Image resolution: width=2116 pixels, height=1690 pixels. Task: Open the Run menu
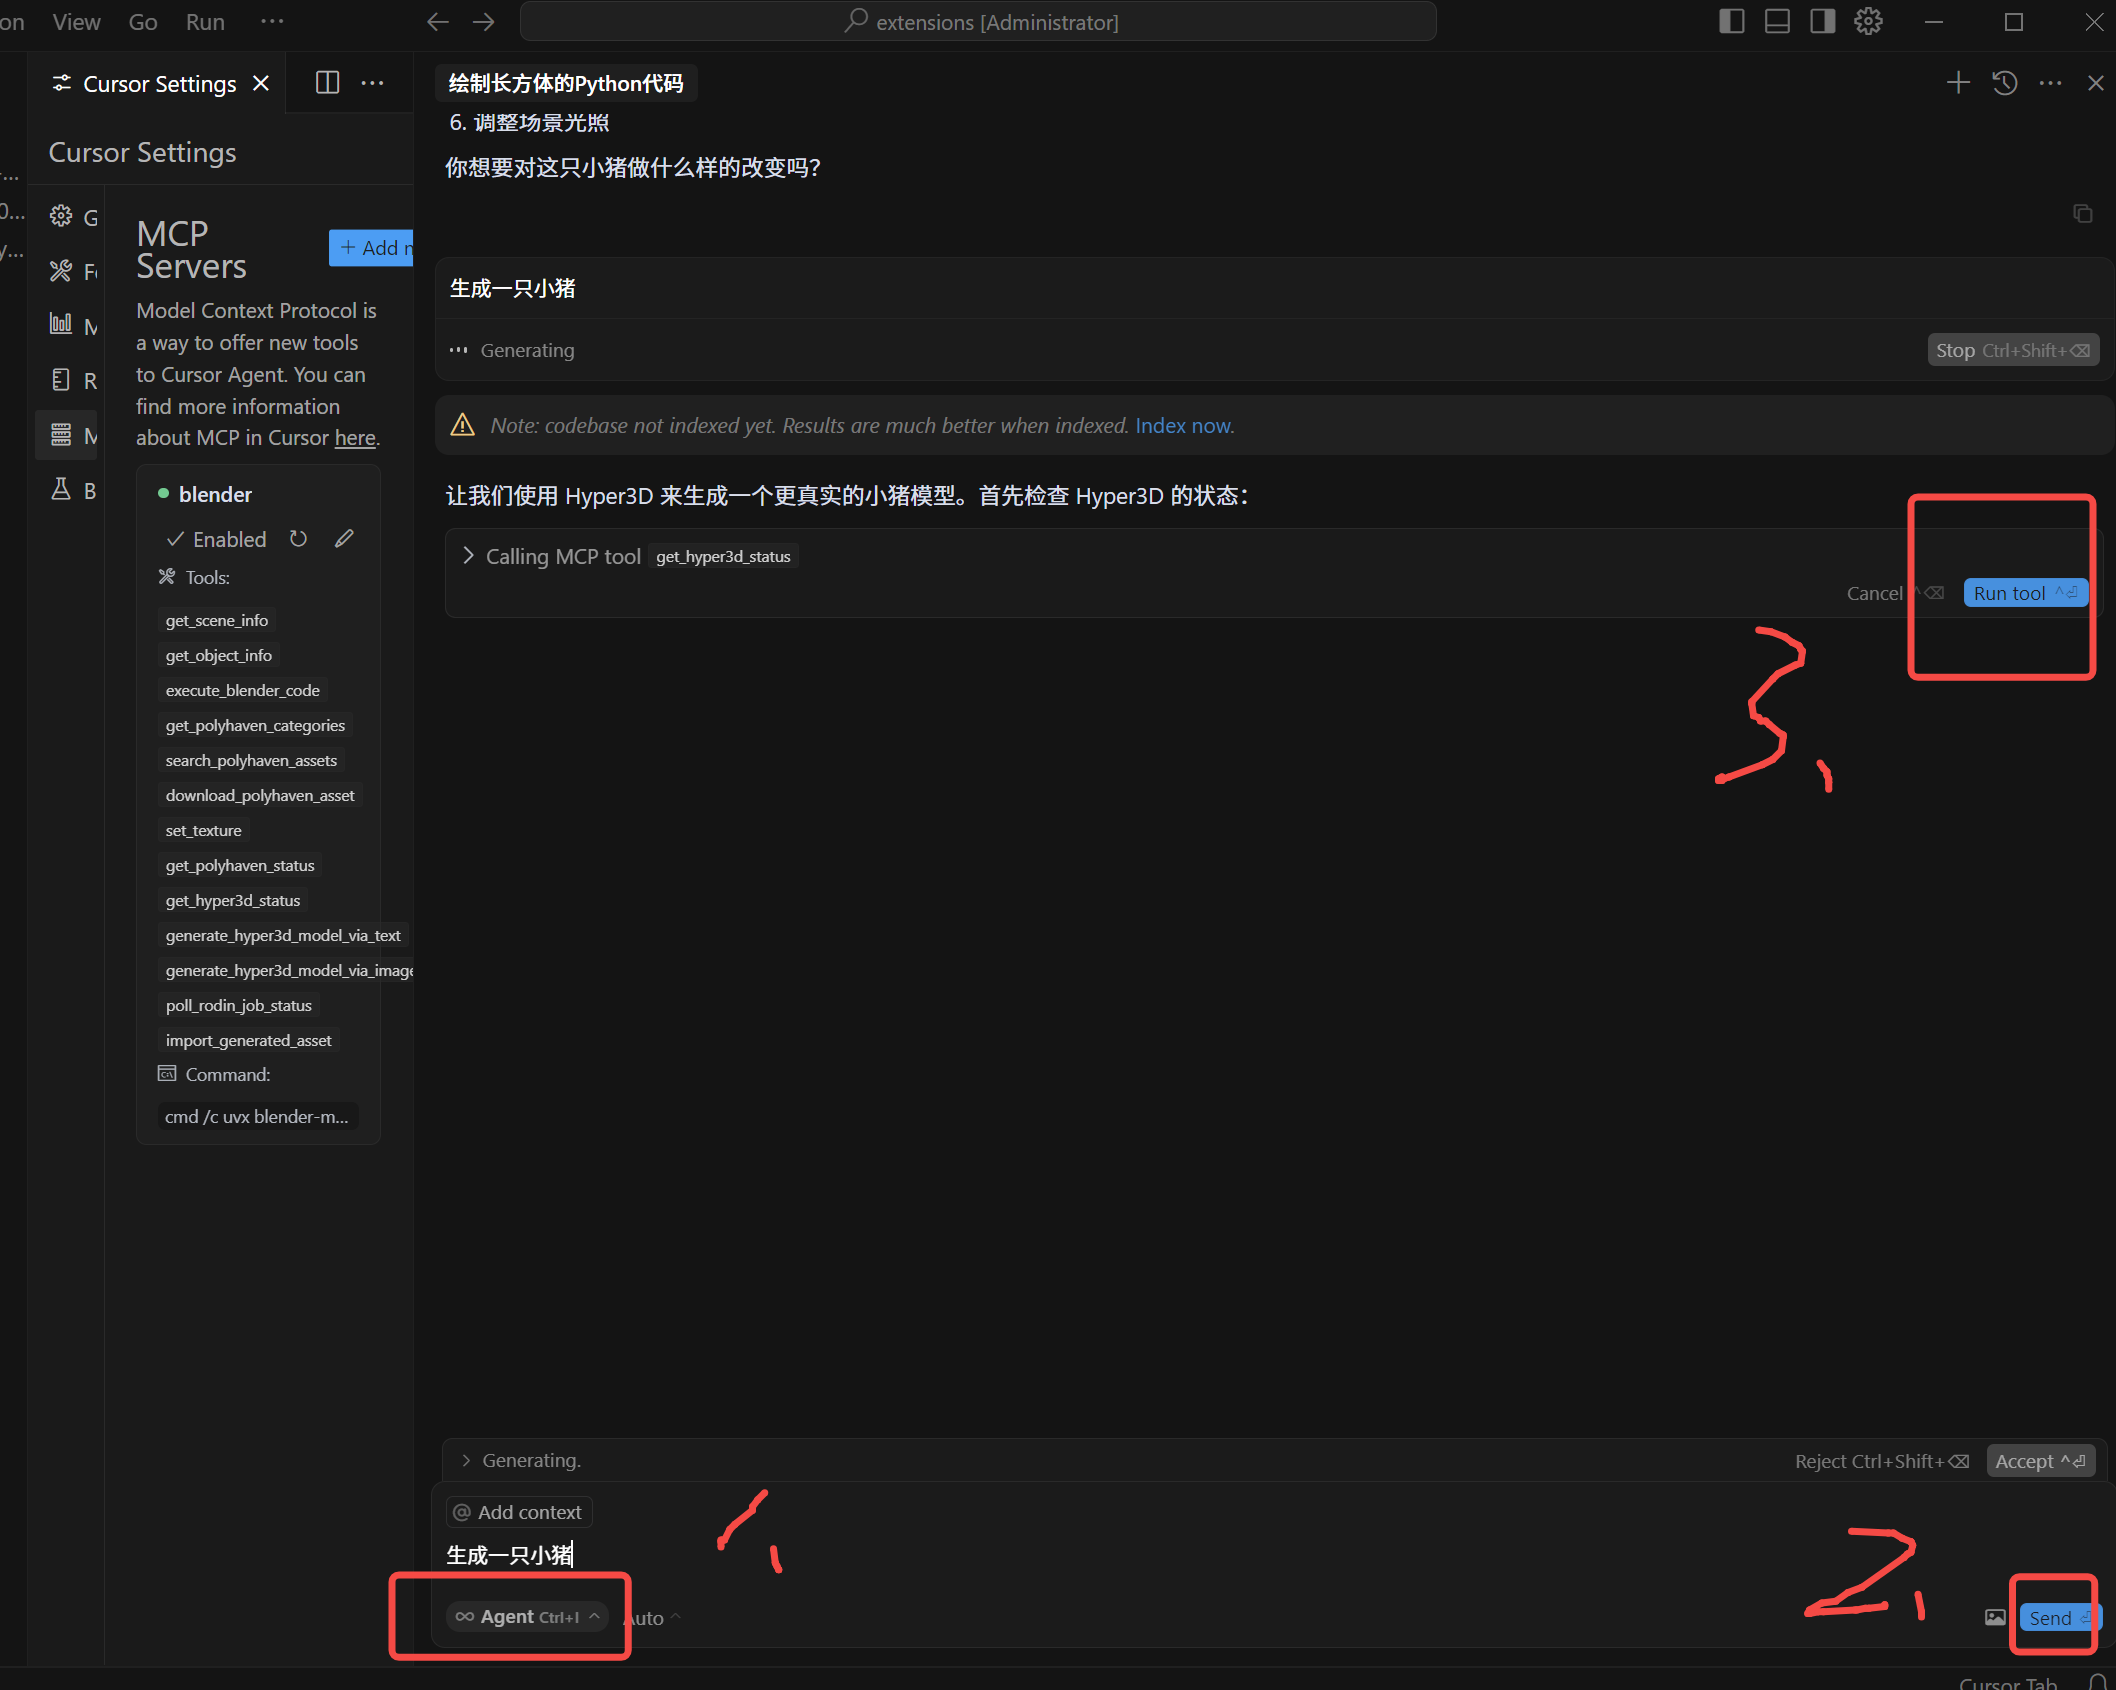click(205, 22)
